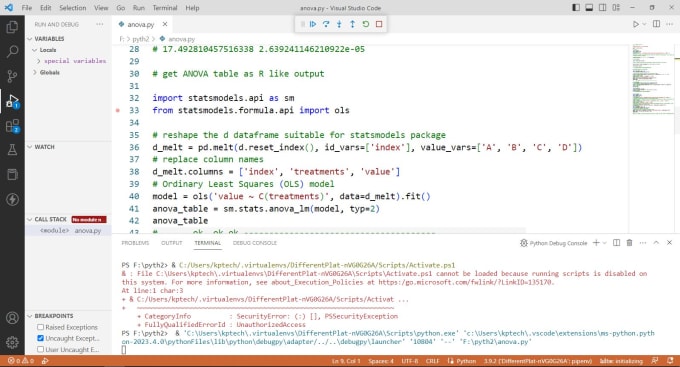
Task: Kill terminal with trash icon
Action: 629,243
